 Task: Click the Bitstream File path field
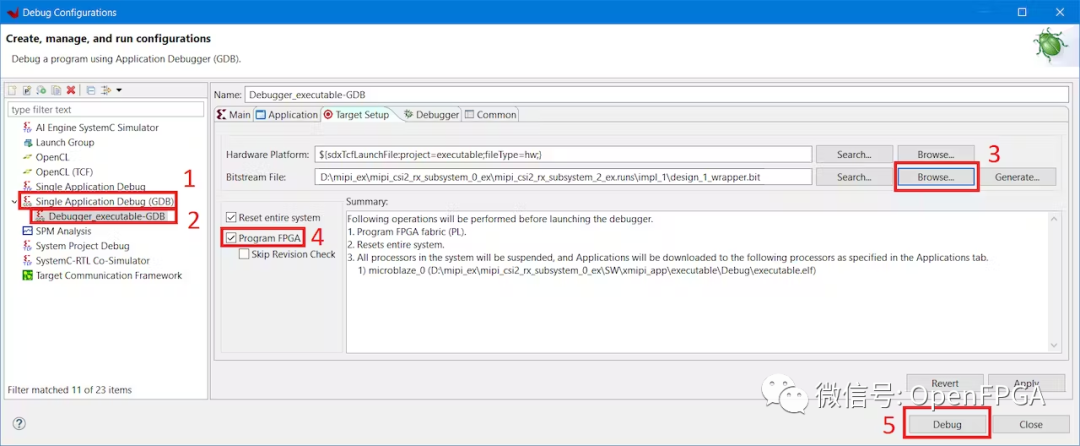(563, 177)
